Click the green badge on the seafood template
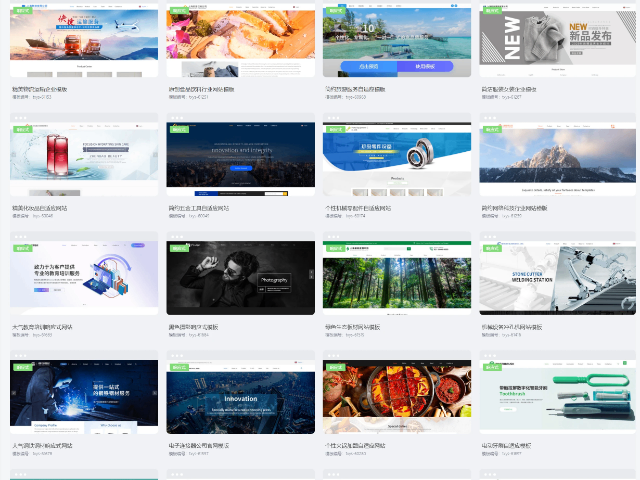Screen dimensions: 640x480 pos(178,11)
